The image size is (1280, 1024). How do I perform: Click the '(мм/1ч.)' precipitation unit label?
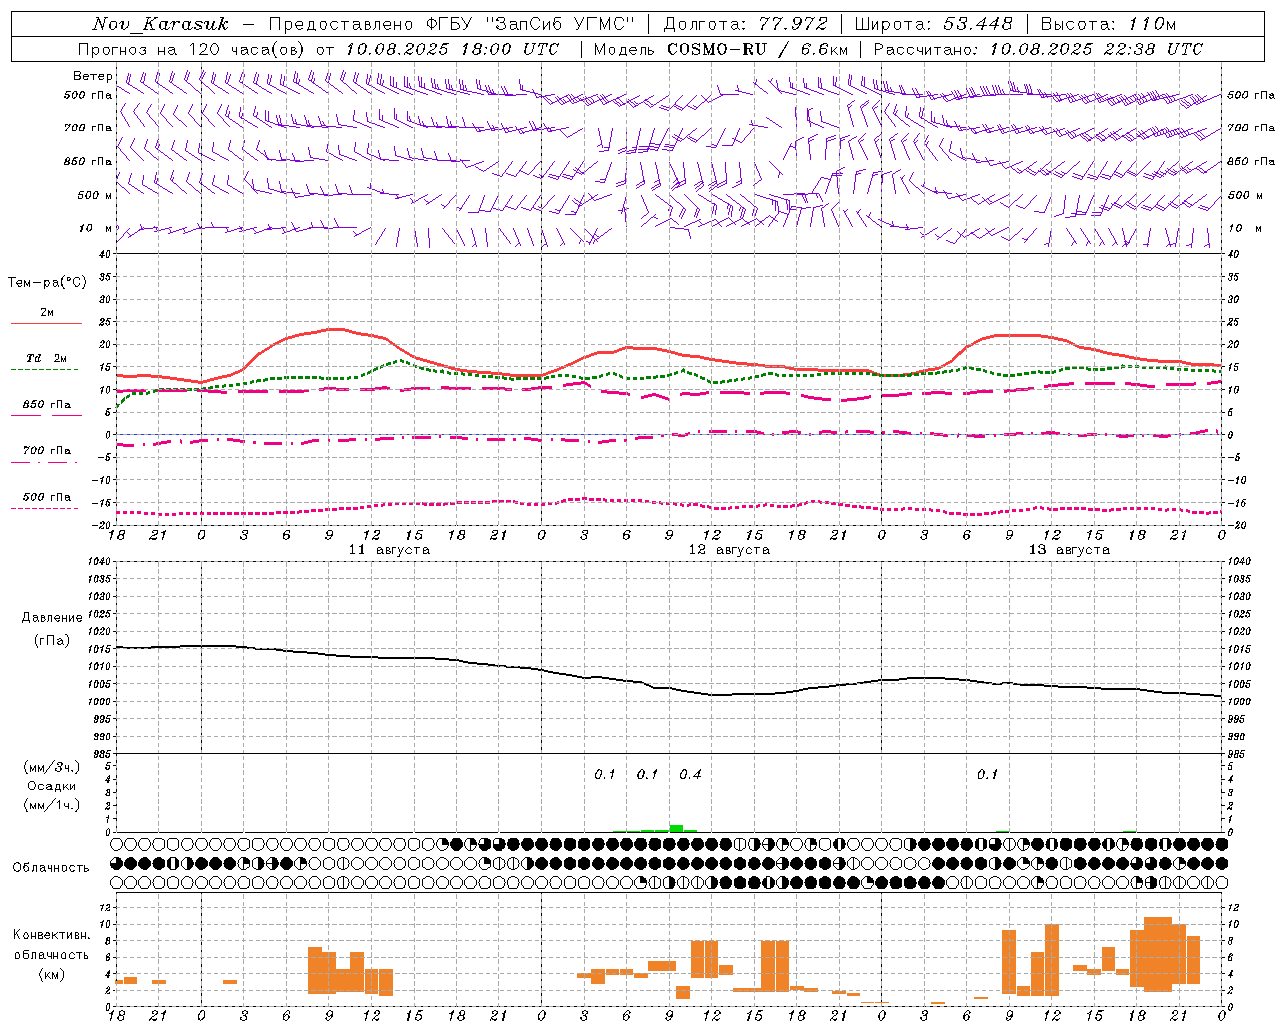[52, 805]
